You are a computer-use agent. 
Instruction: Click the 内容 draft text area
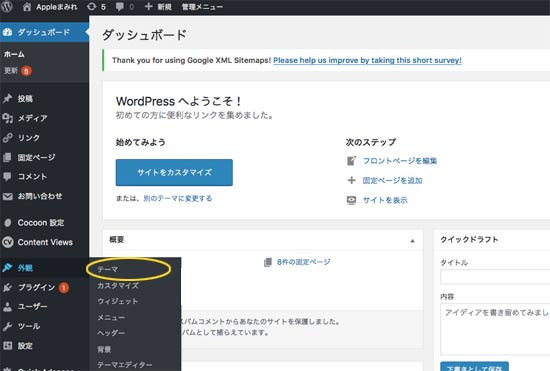point(495,330)
